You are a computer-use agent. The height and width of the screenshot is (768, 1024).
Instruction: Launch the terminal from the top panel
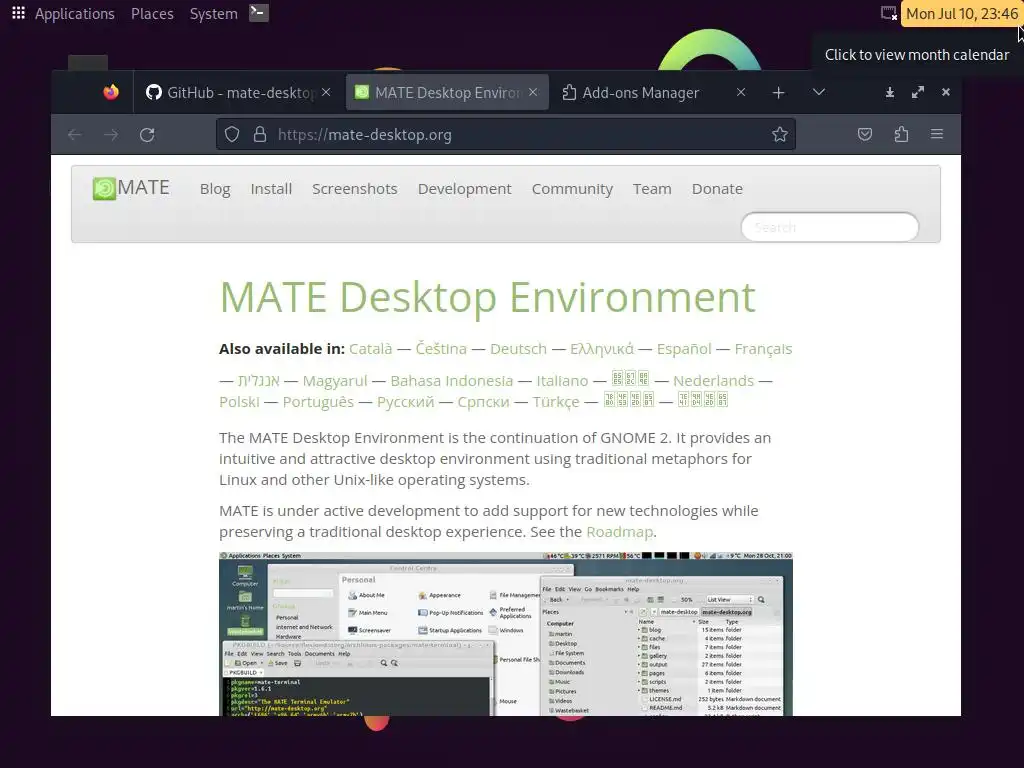click(x=259, y=13)
